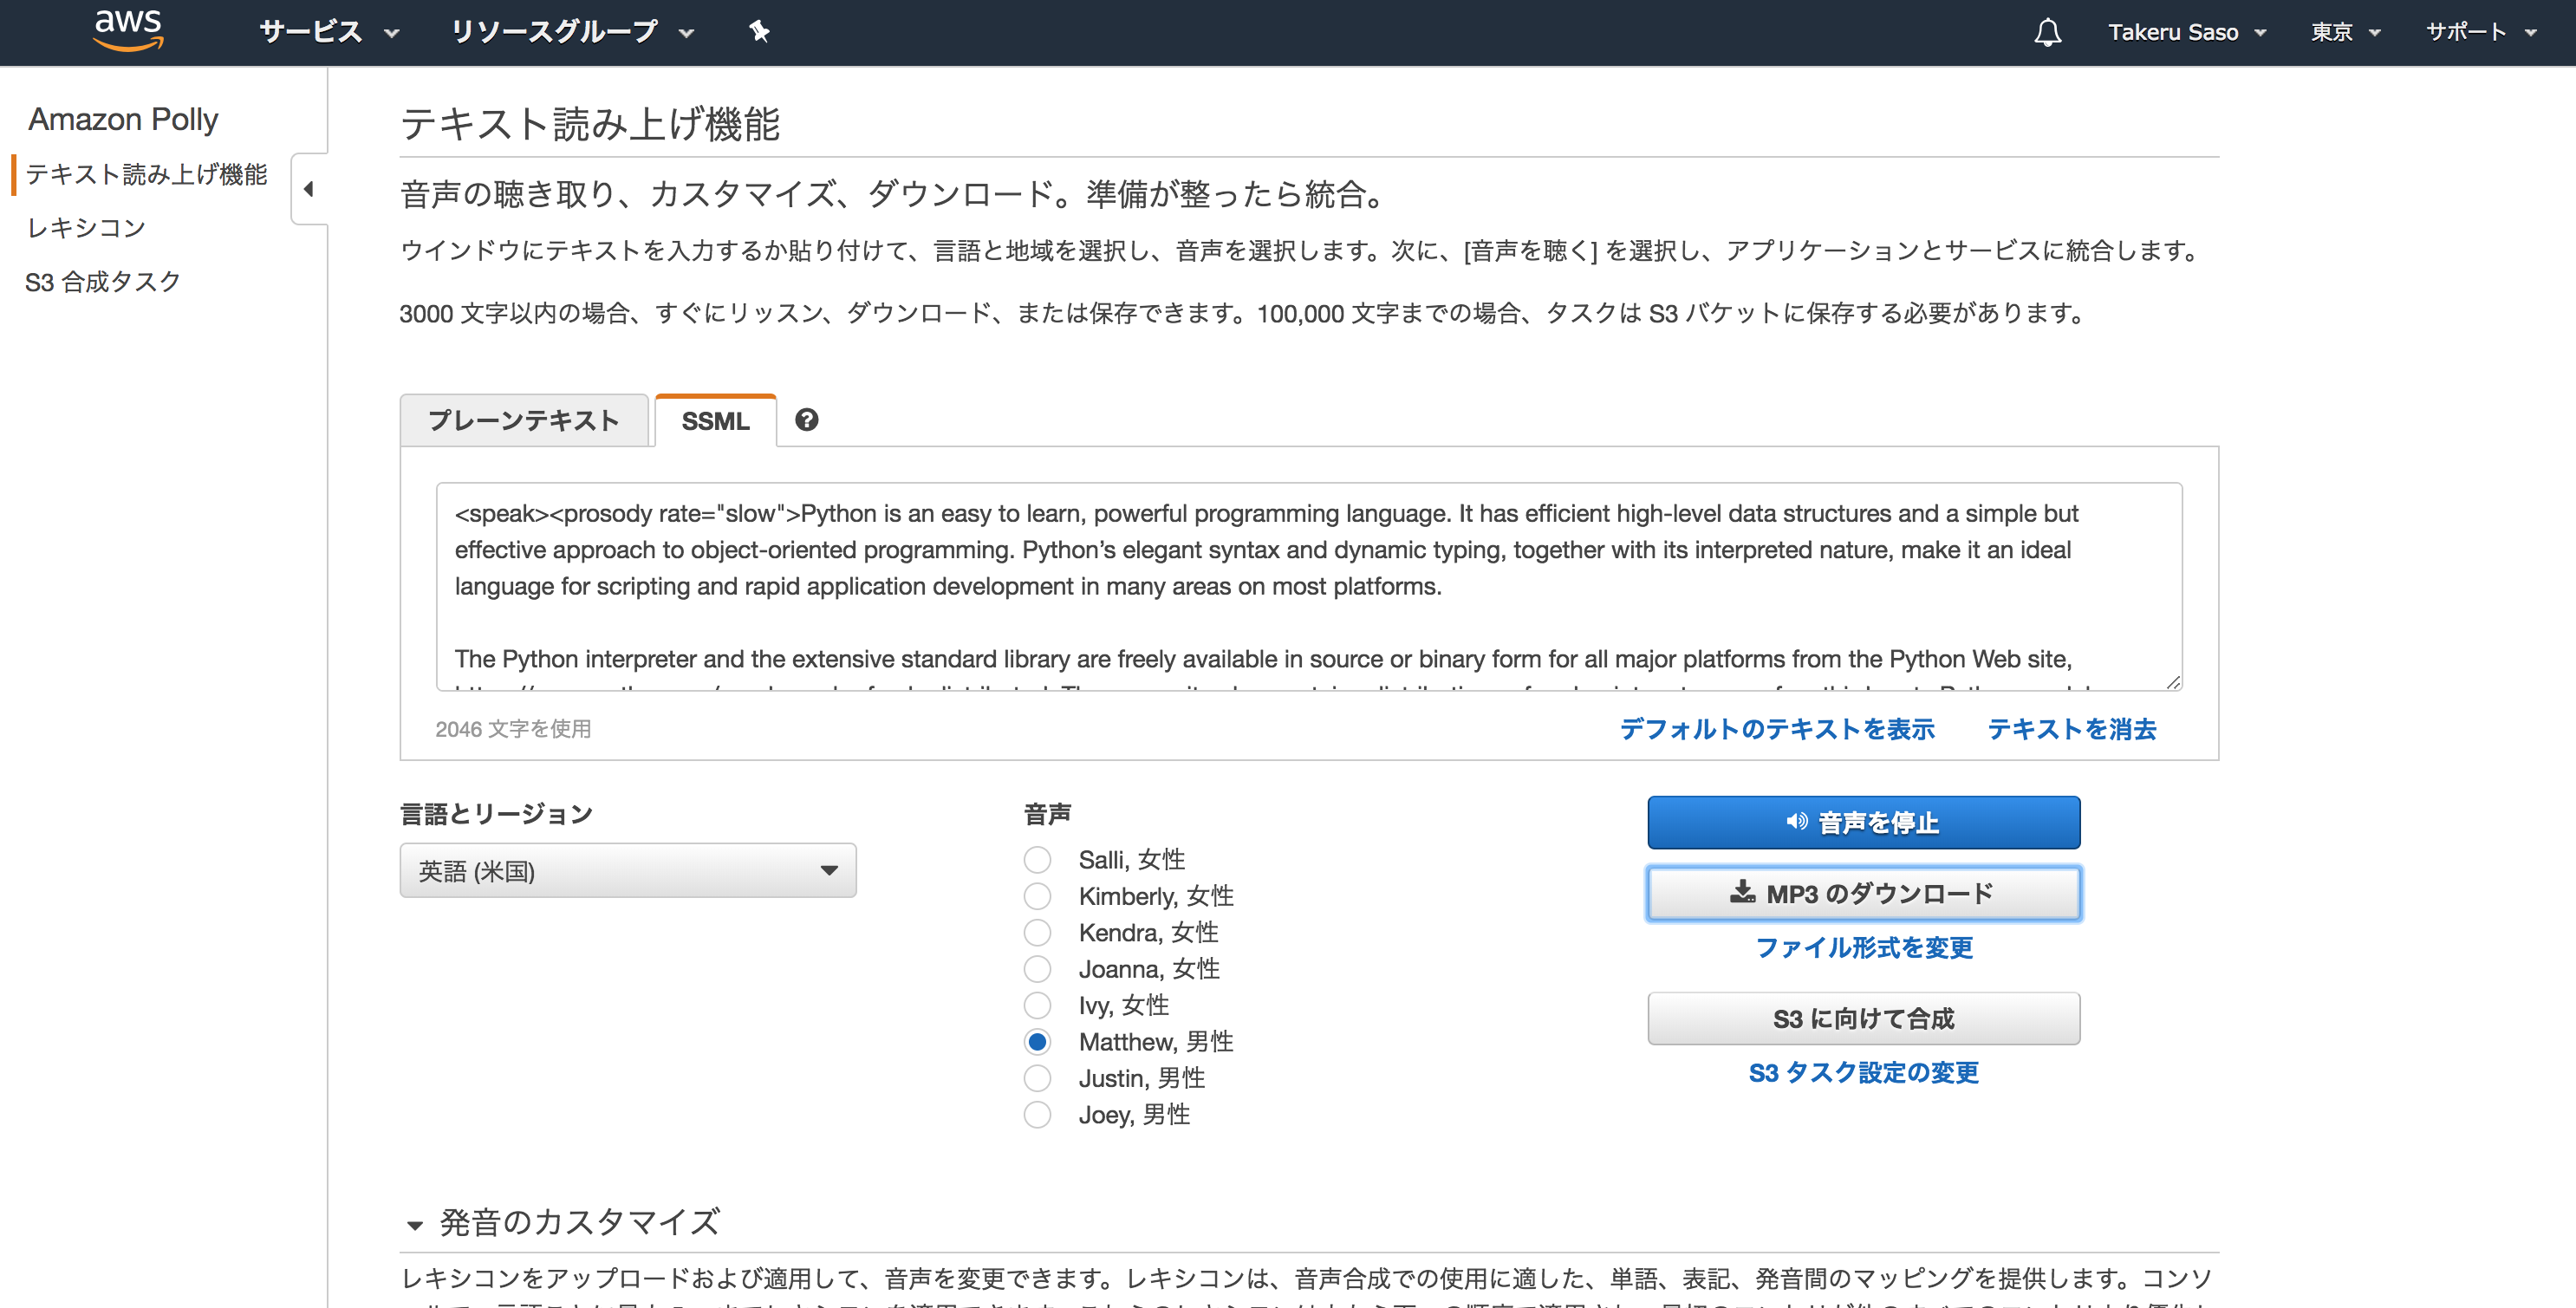This screenshot has height=1308, width=2576.
Task: Switch to the プレーンテキスト tab
Action: [524, 420]
